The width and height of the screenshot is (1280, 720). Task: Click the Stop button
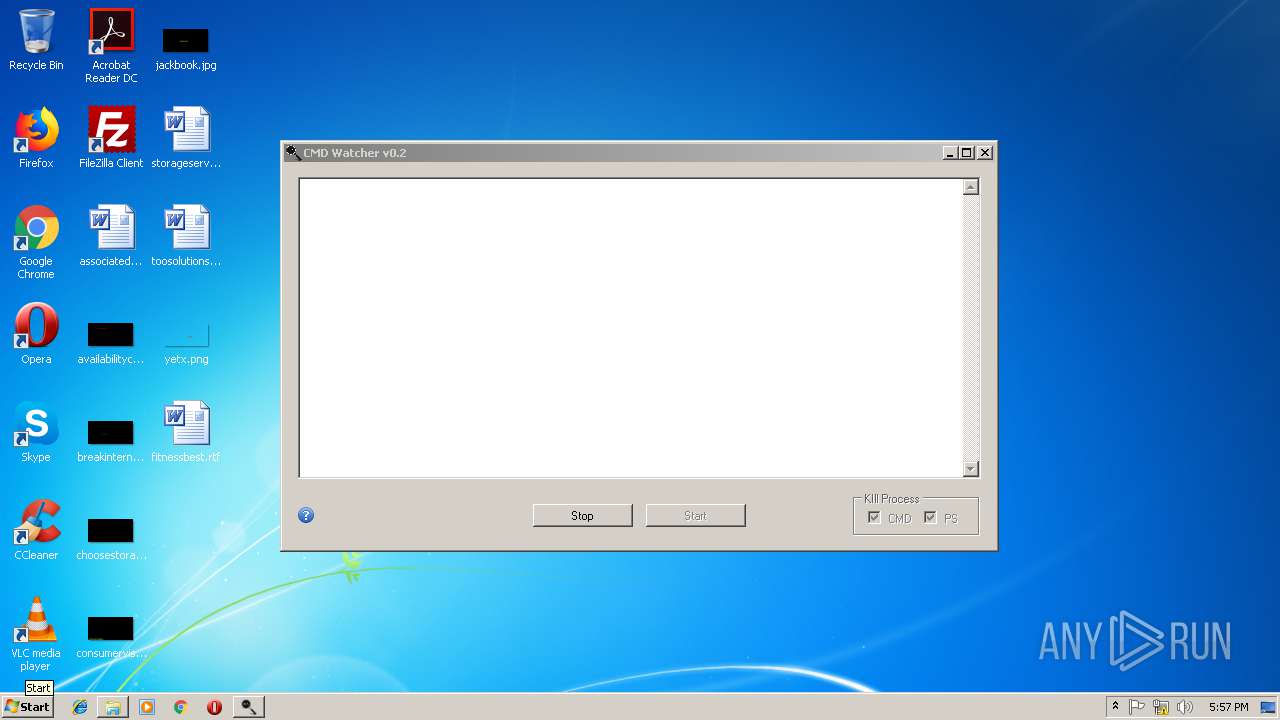pyautogui.click(x=582, y=516)
